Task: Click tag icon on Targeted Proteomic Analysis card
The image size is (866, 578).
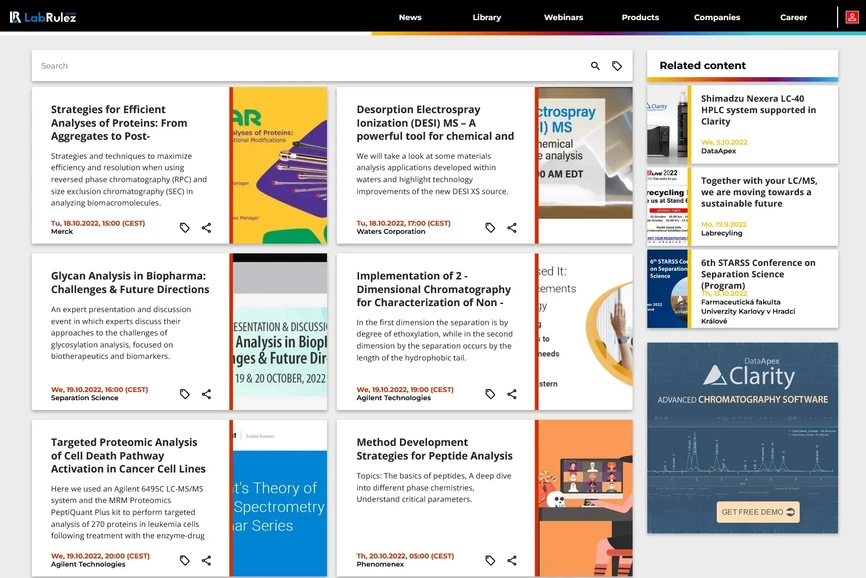Action: [x=184, y=560]
